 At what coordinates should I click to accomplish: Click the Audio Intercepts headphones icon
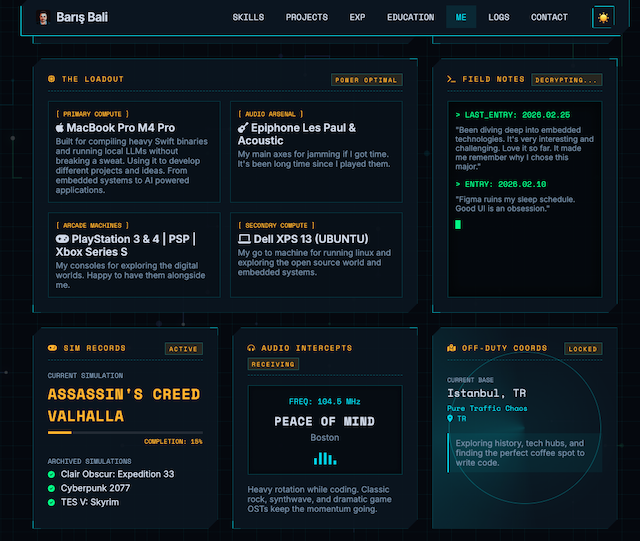tap(251, 348)
